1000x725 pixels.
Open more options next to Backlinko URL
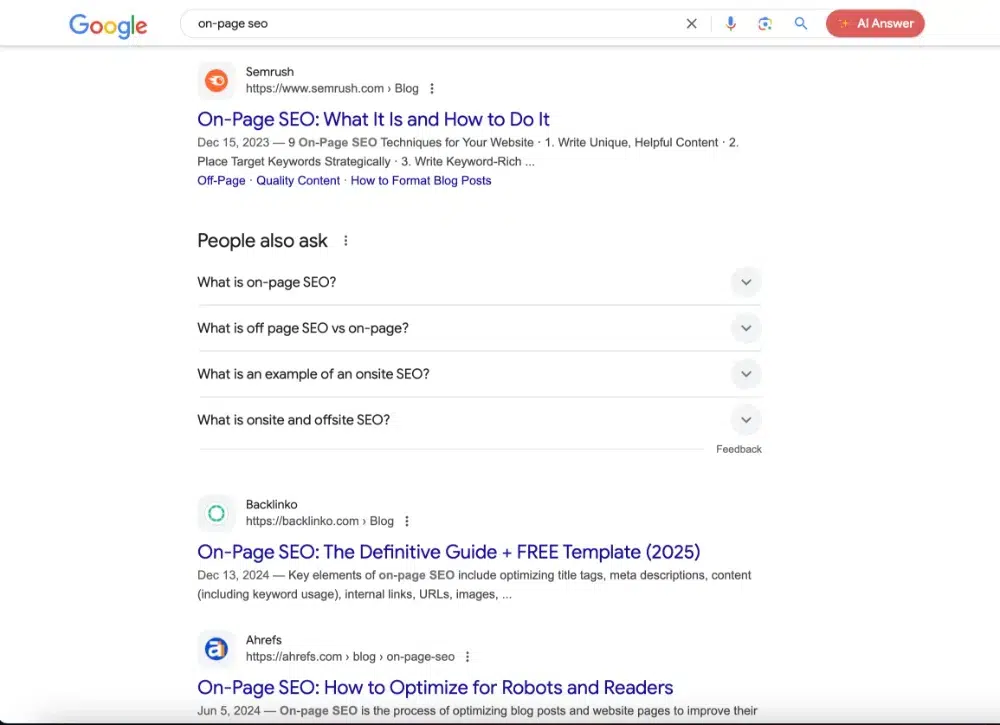(x=407, y=521)
